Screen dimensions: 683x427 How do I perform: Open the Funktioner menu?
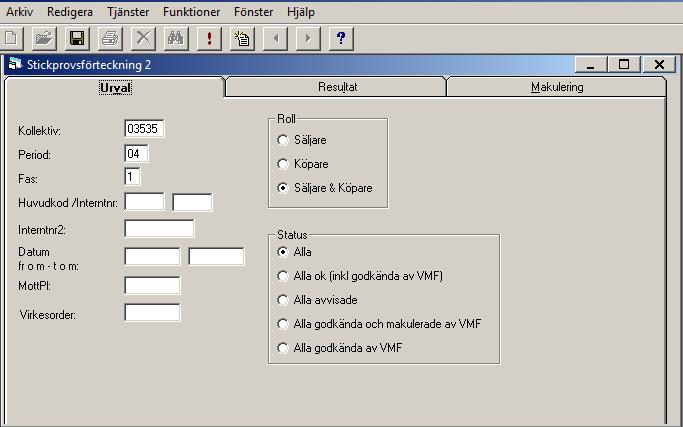[192, 12]
